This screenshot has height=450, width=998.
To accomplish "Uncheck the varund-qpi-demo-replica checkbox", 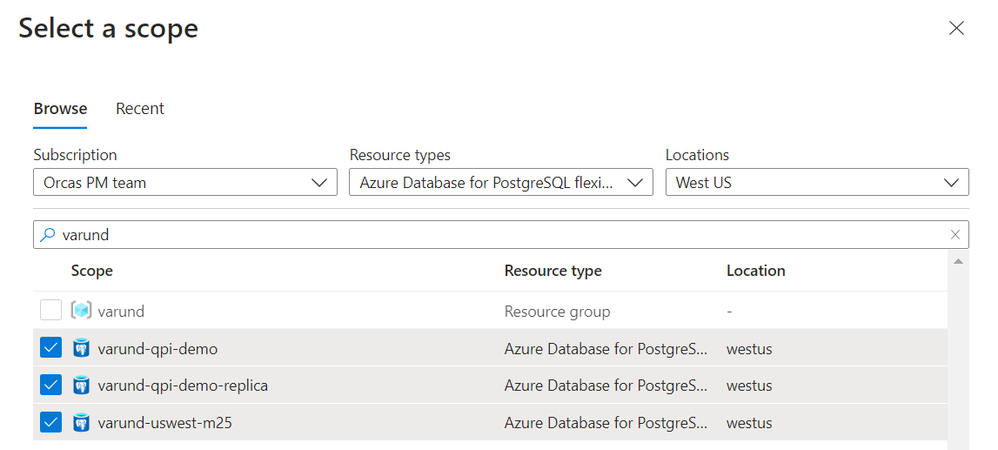I will coord(51,385).
